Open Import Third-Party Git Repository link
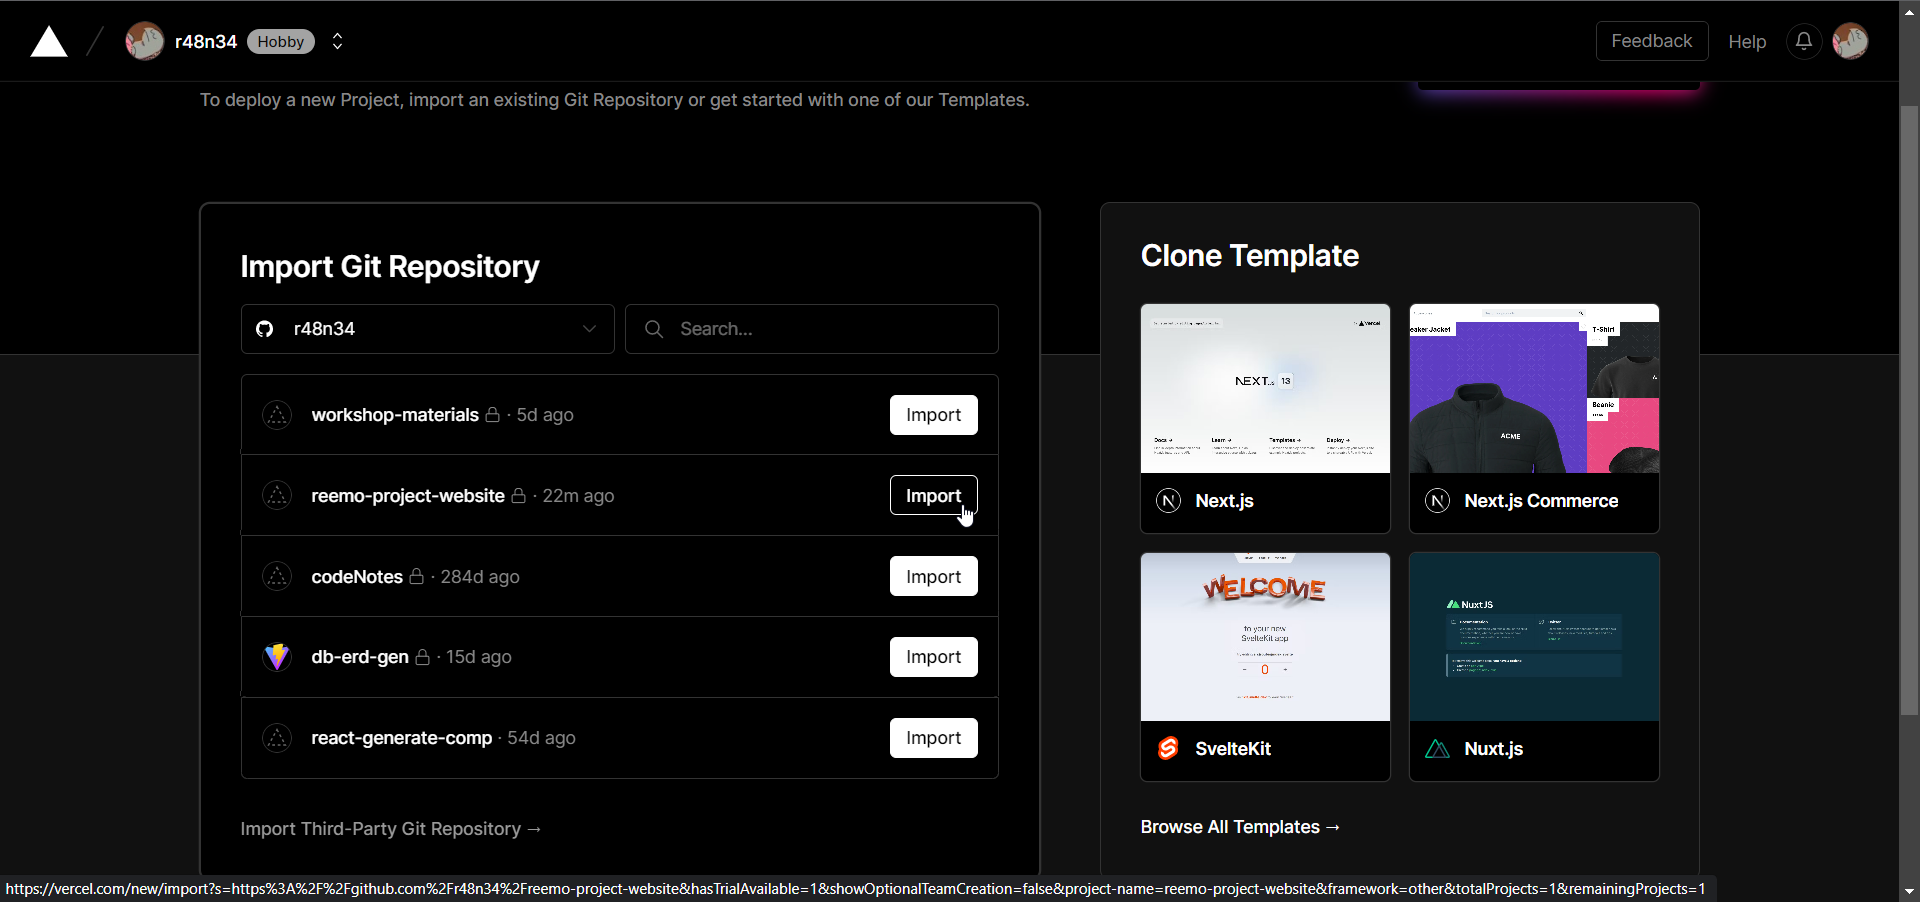Image resolution: width=1920 pixels, height=902 pixels. (x=391, y=829)
